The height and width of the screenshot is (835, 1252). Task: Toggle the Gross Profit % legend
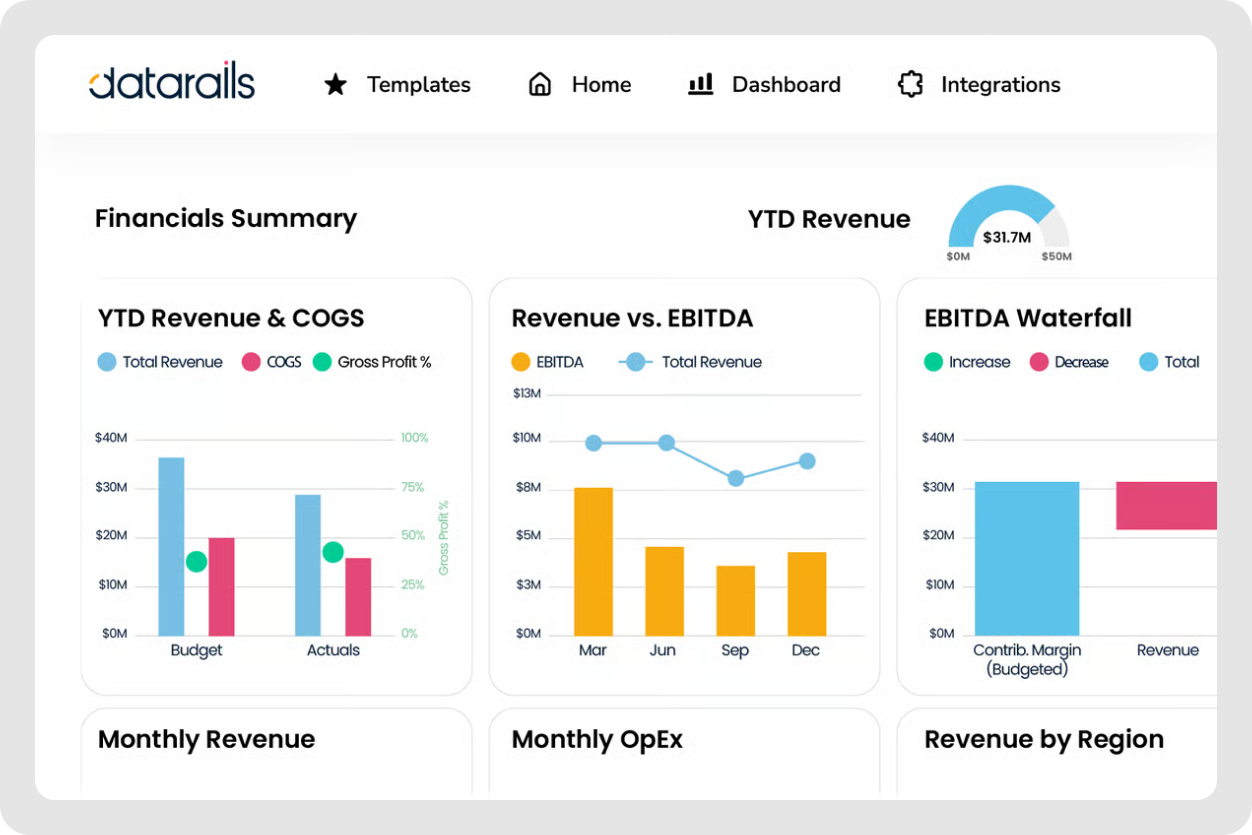pyautogui.click(x=372, y=362)
